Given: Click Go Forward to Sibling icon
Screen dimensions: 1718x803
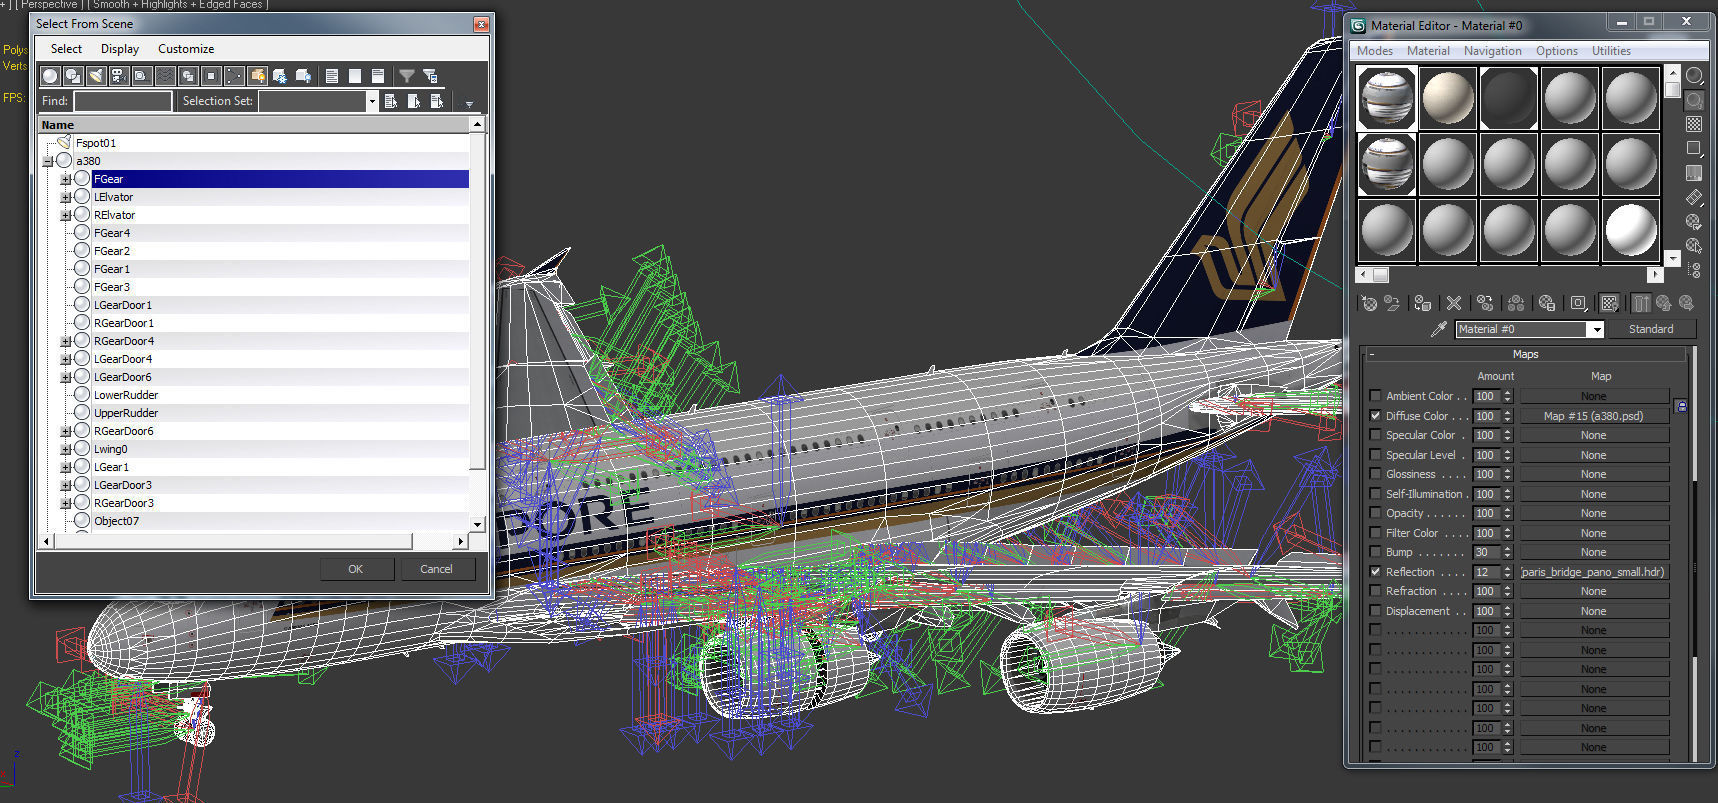Looking at the screenshot, I should click(1687, 303).
